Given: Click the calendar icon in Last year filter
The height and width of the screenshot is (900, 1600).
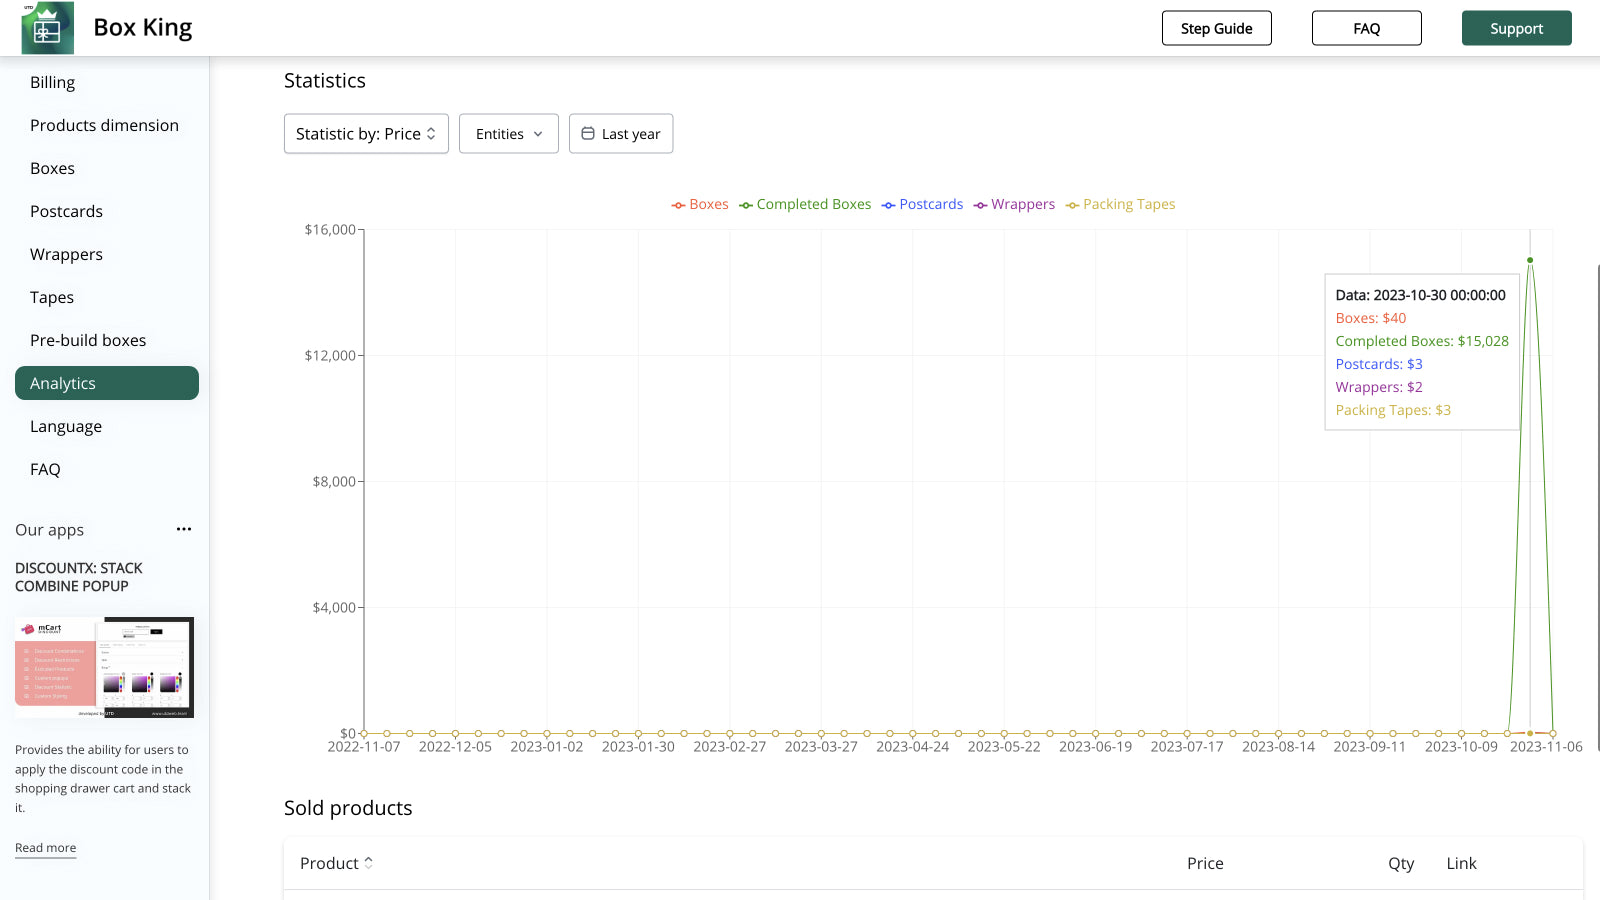Looking at the screenshot, I should click(589, 133).
